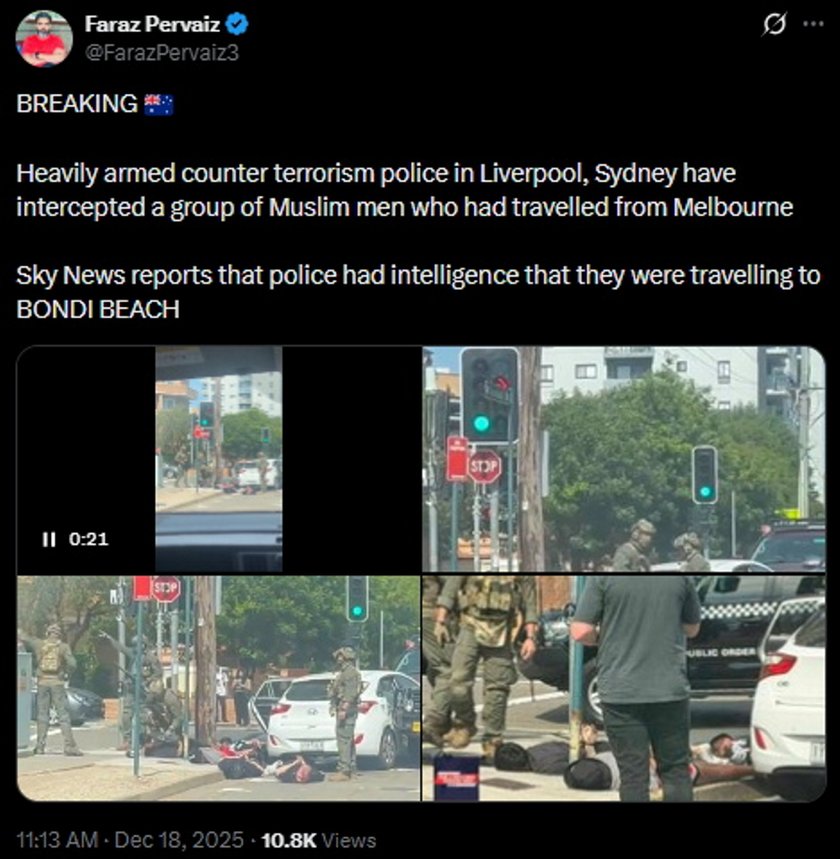This screenshot has width=840, height=859.
Task: Open Faraz Pervaiz's profile avatar
Action: click(44, 38)
